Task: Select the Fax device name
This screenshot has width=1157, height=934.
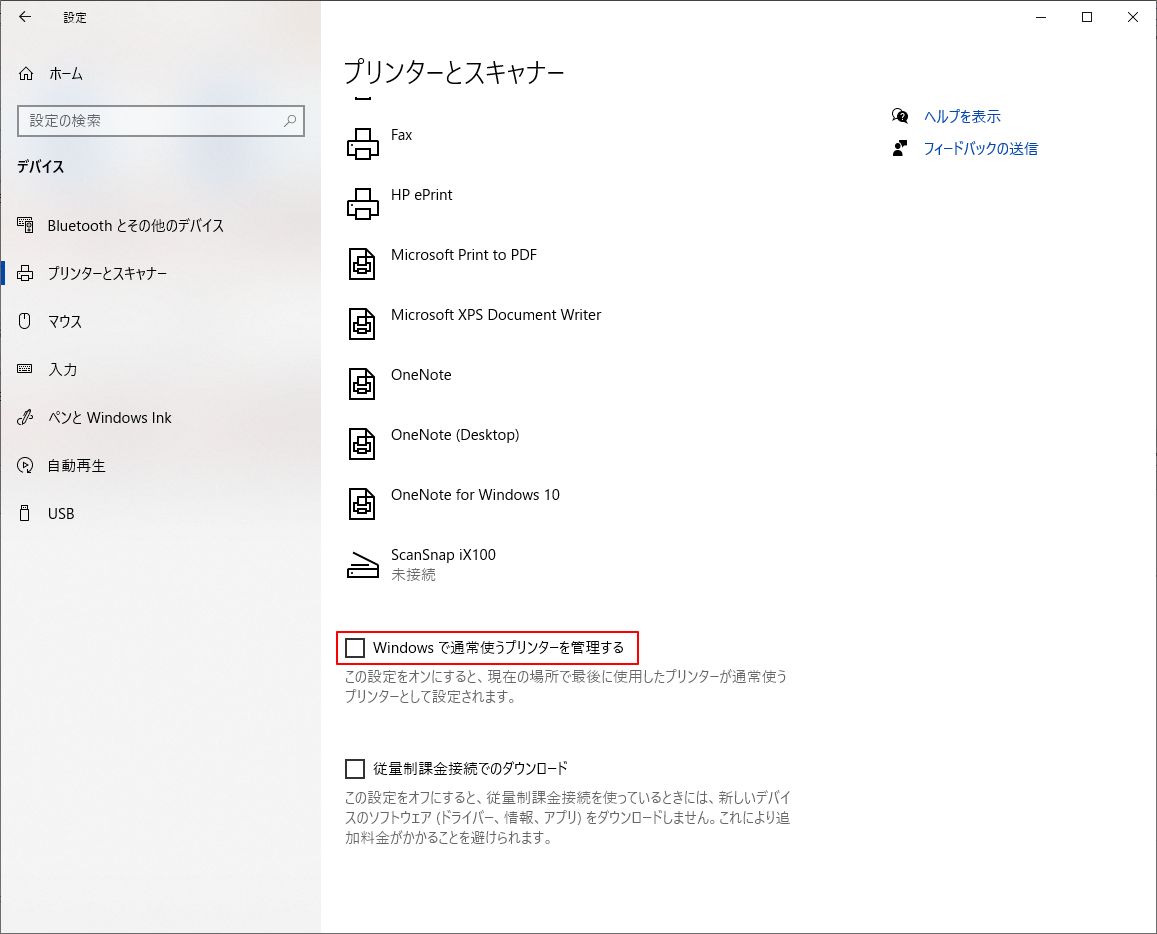Action: 401,135
